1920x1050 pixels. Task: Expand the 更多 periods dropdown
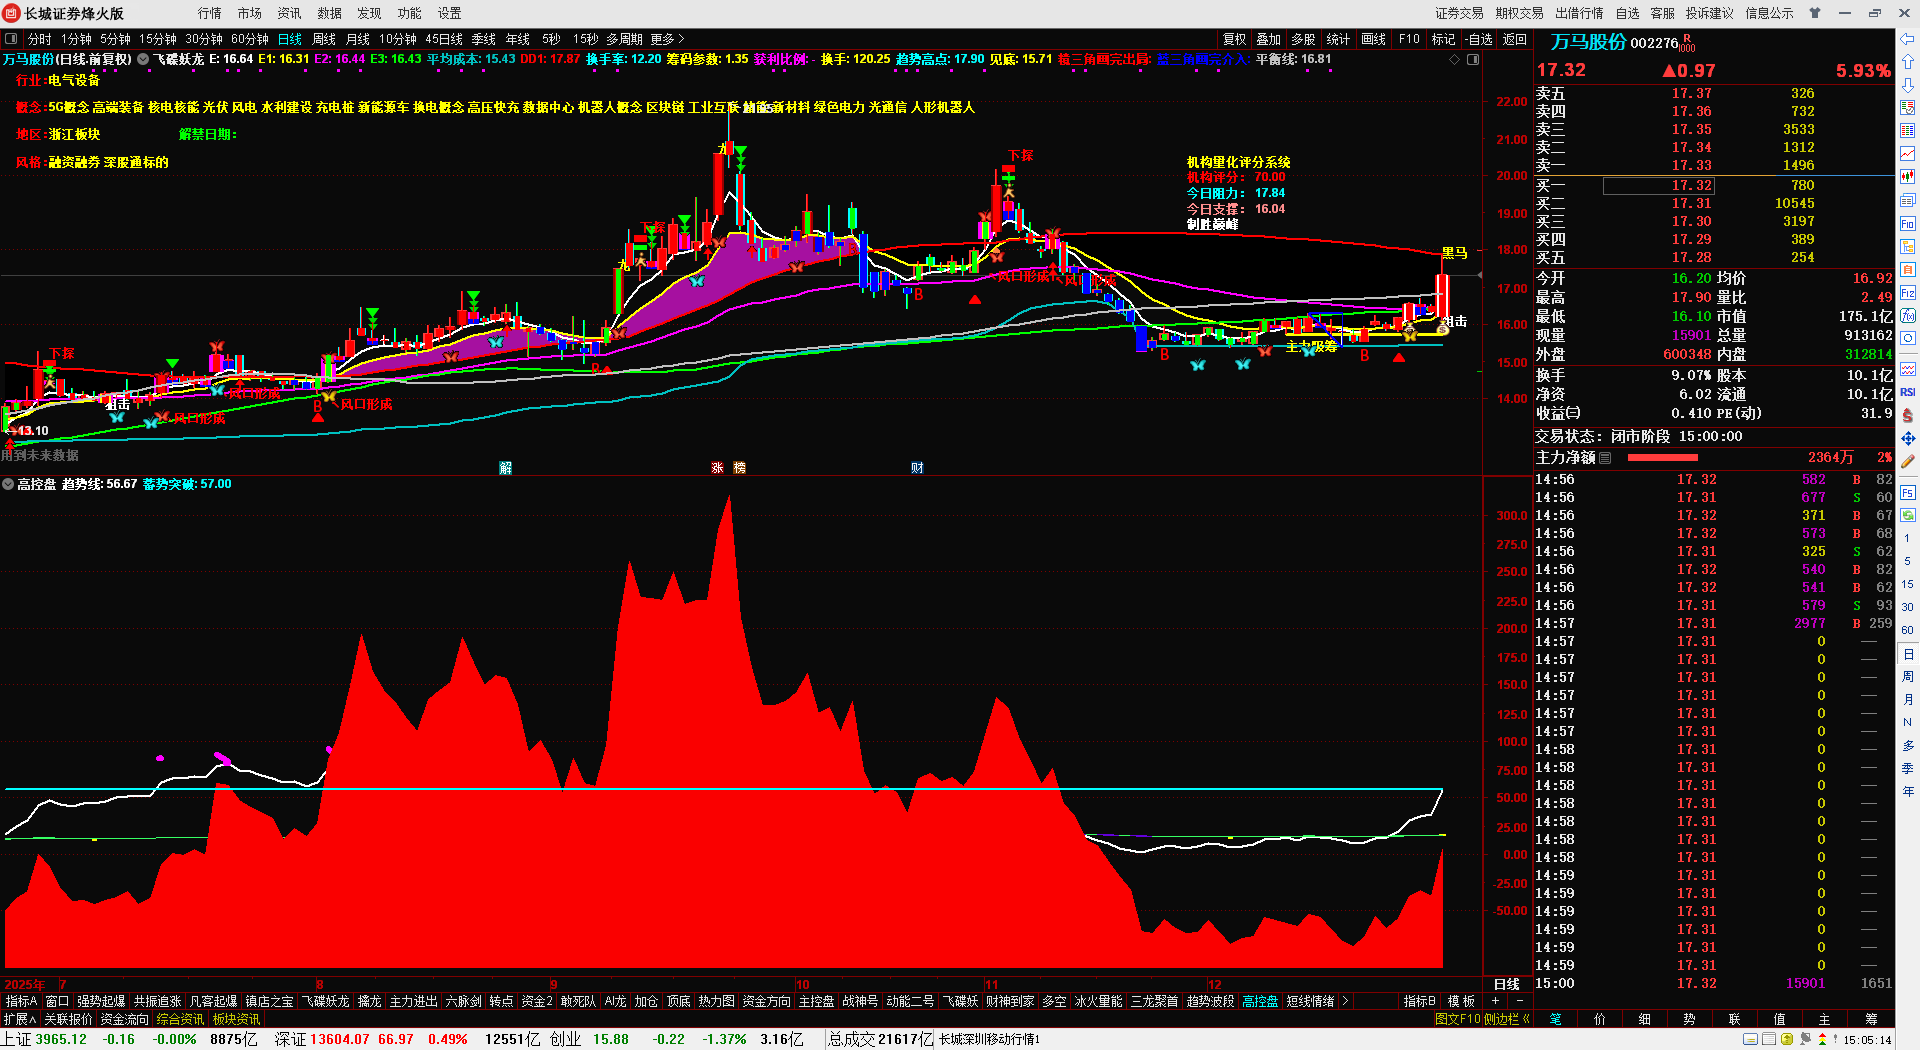pos(668,39)
